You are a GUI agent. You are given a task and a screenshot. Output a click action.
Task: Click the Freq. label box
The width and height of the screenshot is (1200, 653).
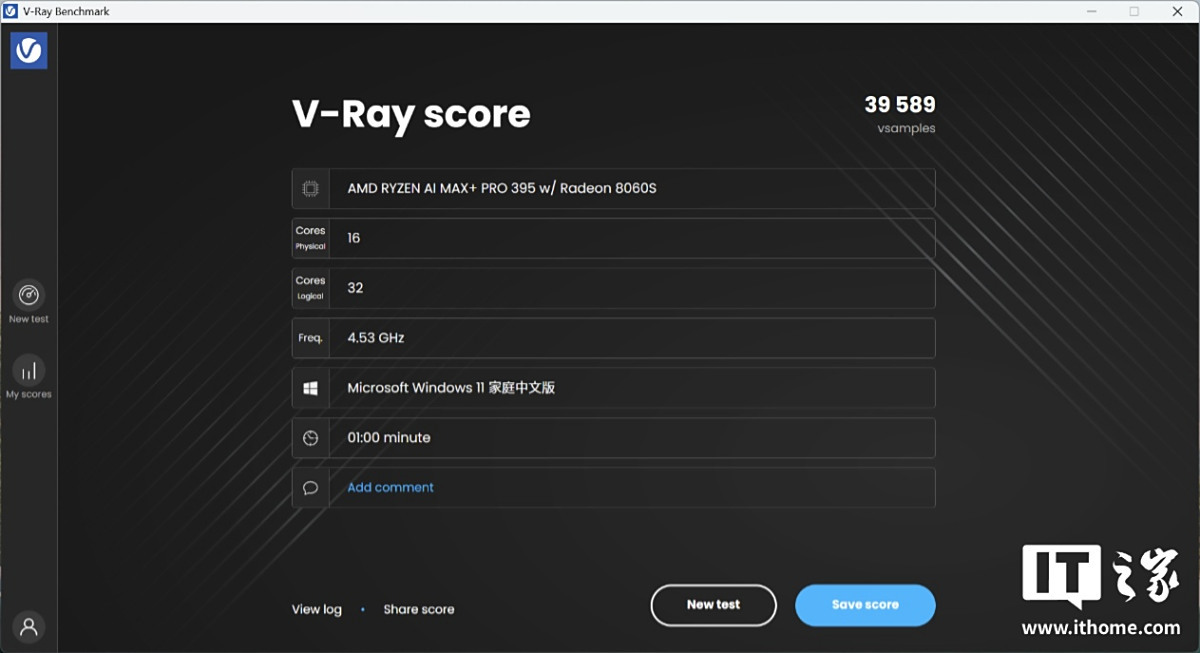point(311,338)
